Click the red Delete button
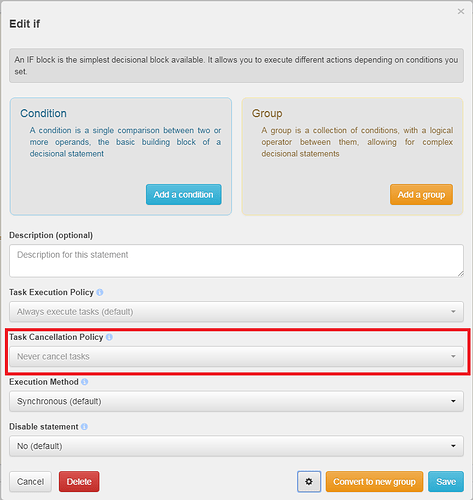Viewport: 473px width, 500px height. coord(79,481)
